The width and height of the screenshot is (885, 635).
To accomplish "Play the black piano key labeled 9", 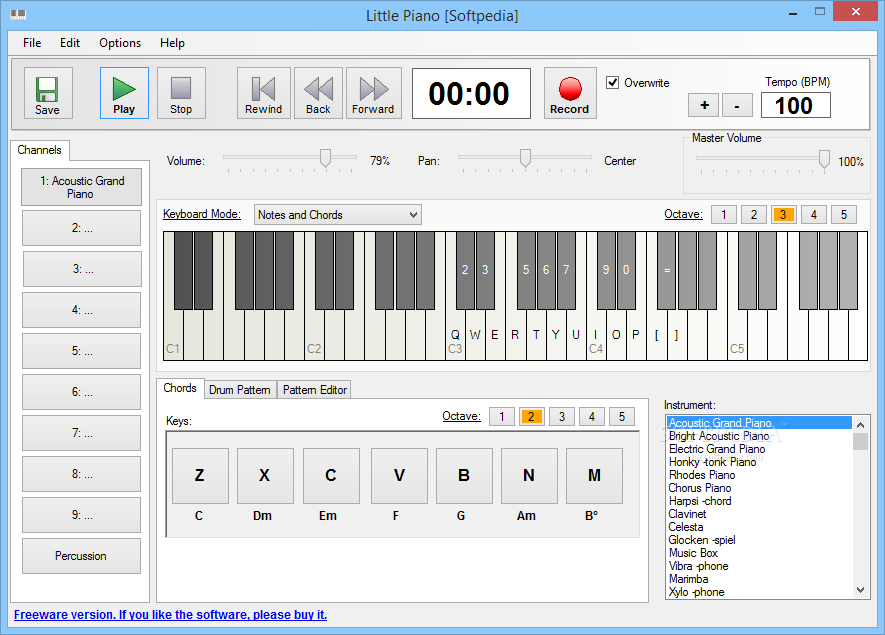I will 606,270.
